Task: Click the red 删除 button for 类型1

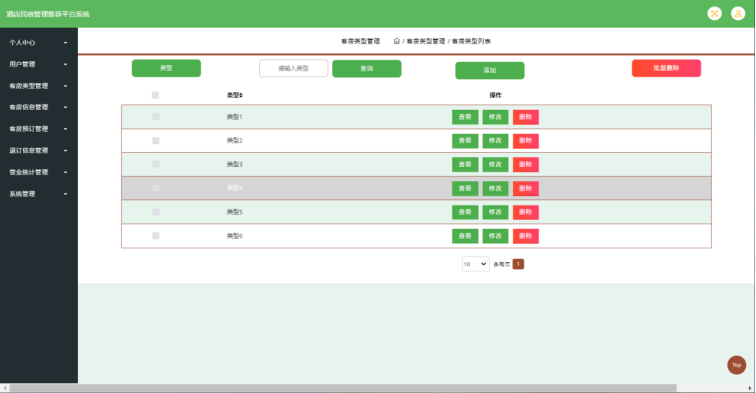Action: point(526,117)
